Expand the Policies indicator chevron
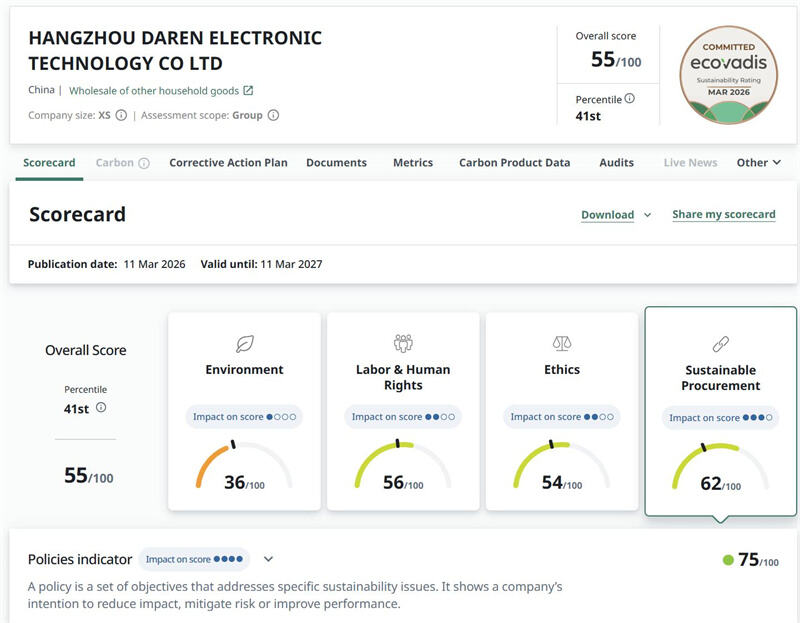The image size is (800, 623). (x=268, y=560)
